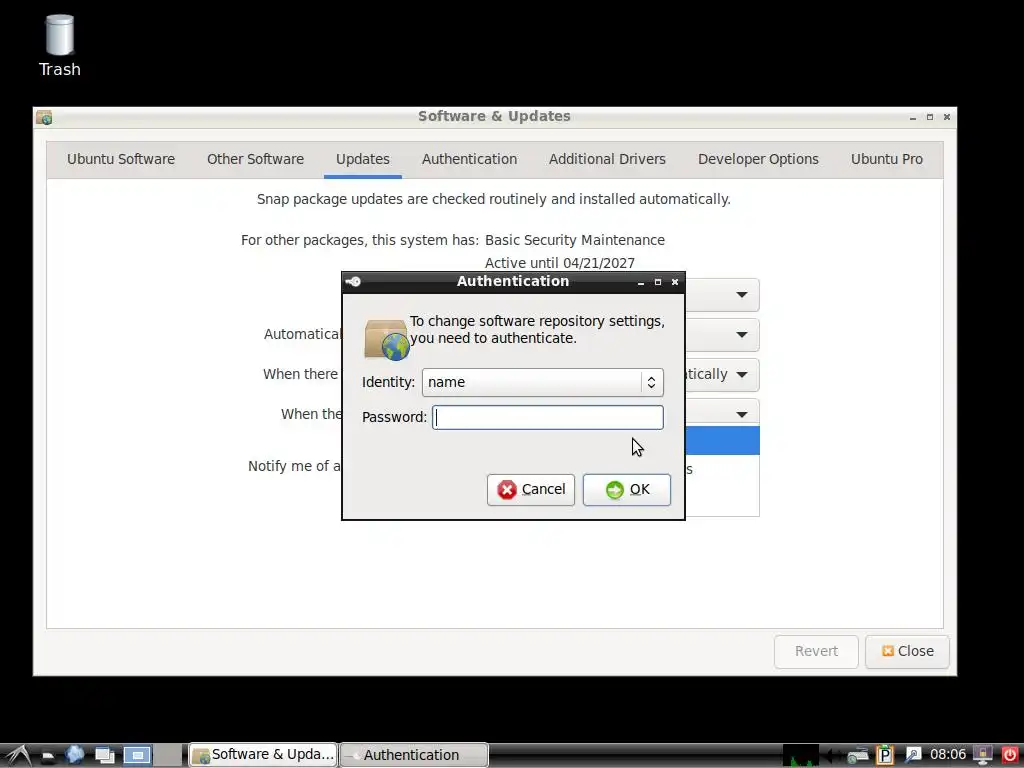This screenshot has width=1024, height=768.
Task: Open the Additional Drivers tab
Action: (607, 159)
